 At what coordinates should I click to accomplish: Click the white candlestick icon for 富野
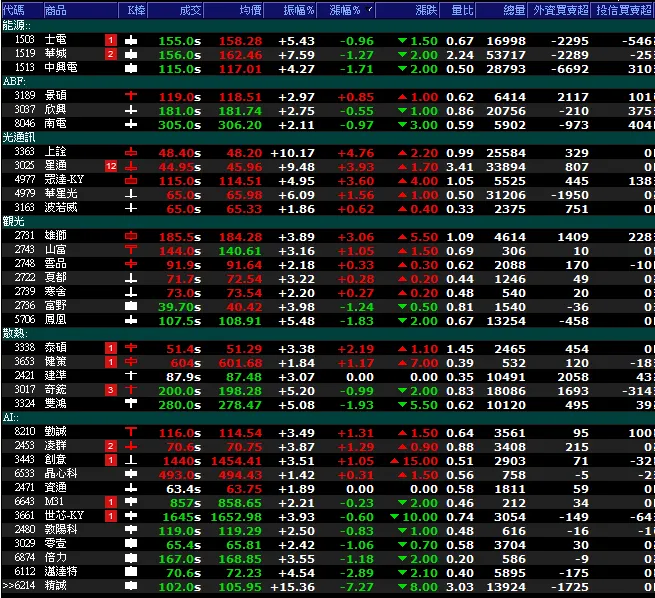click(x=131, y=306)
